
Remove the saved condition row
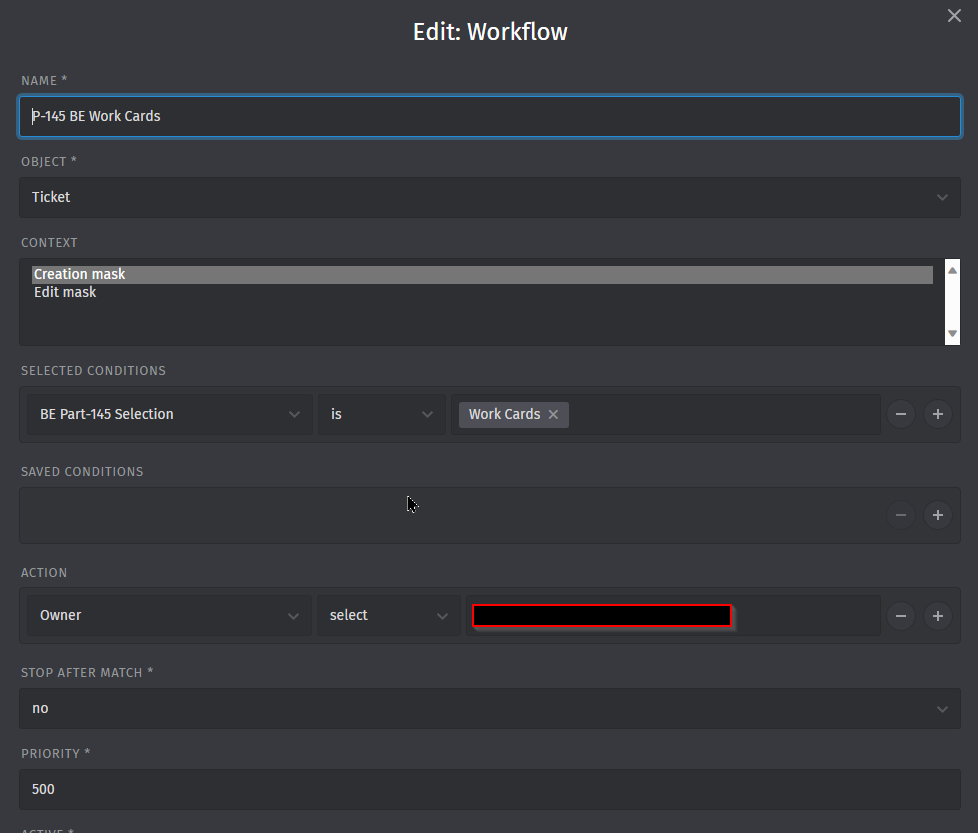click(901, 515)
